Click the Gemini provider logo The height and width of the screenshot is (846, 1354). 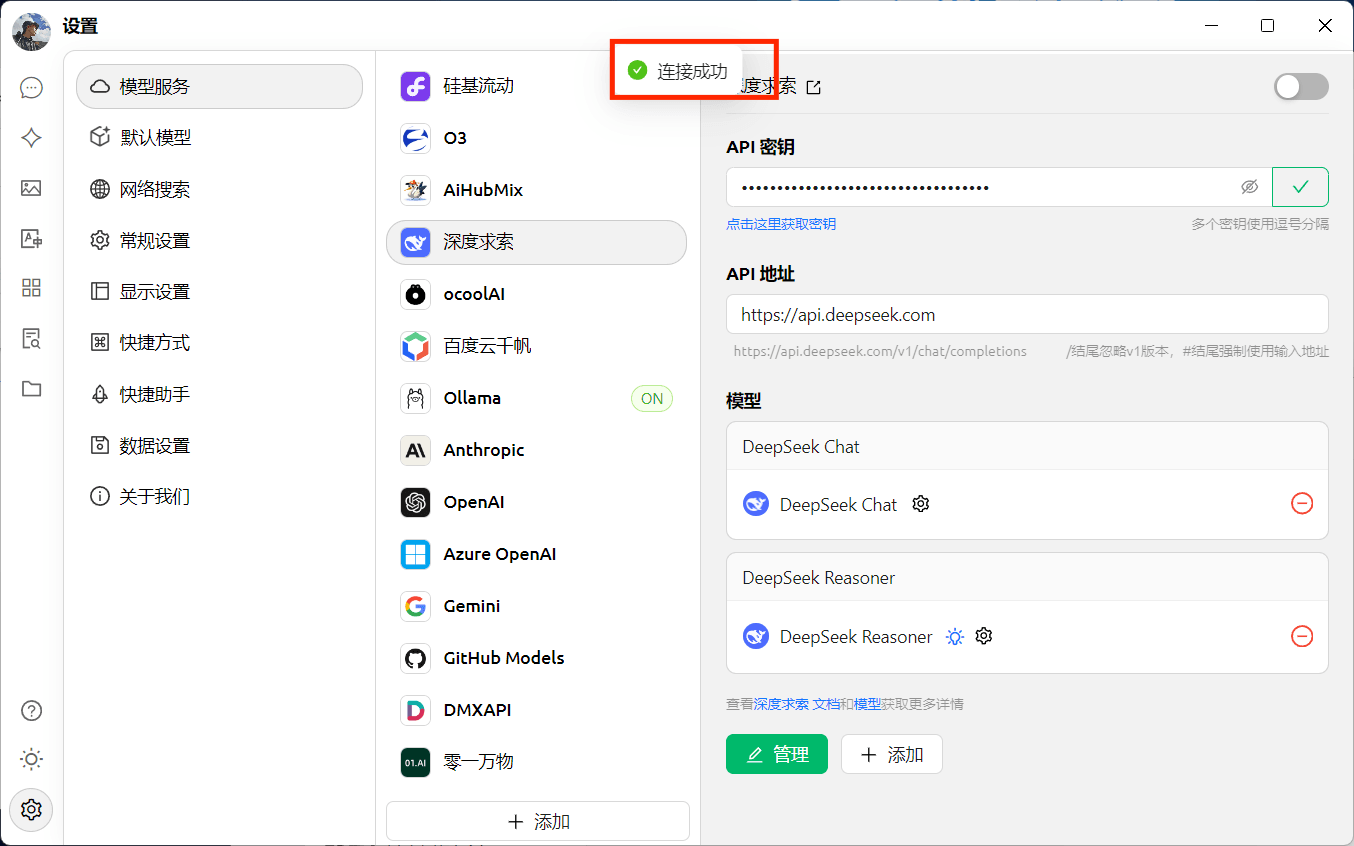[x=415, y=606]
